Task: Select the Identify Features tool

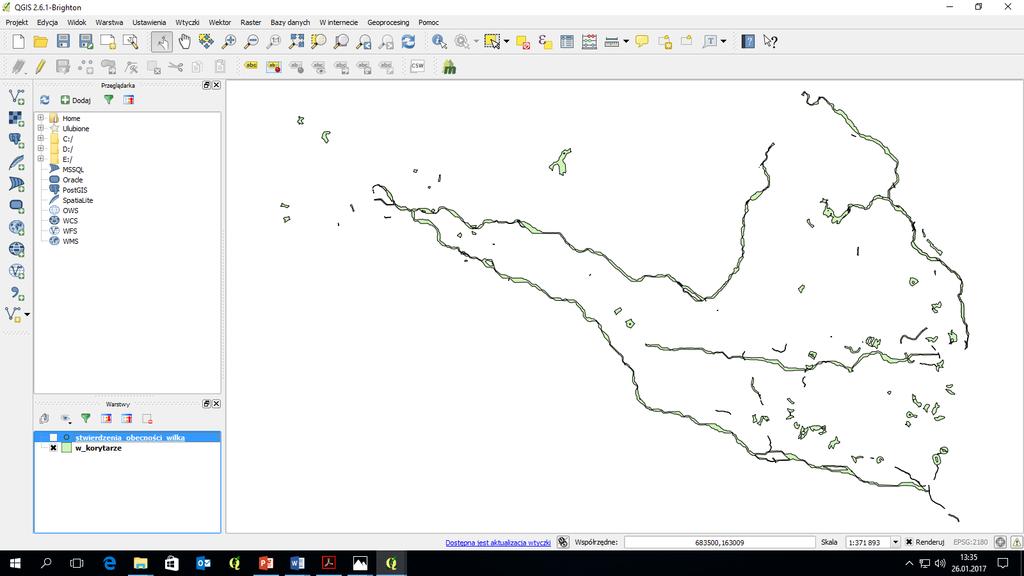Action: pos(440,42)
